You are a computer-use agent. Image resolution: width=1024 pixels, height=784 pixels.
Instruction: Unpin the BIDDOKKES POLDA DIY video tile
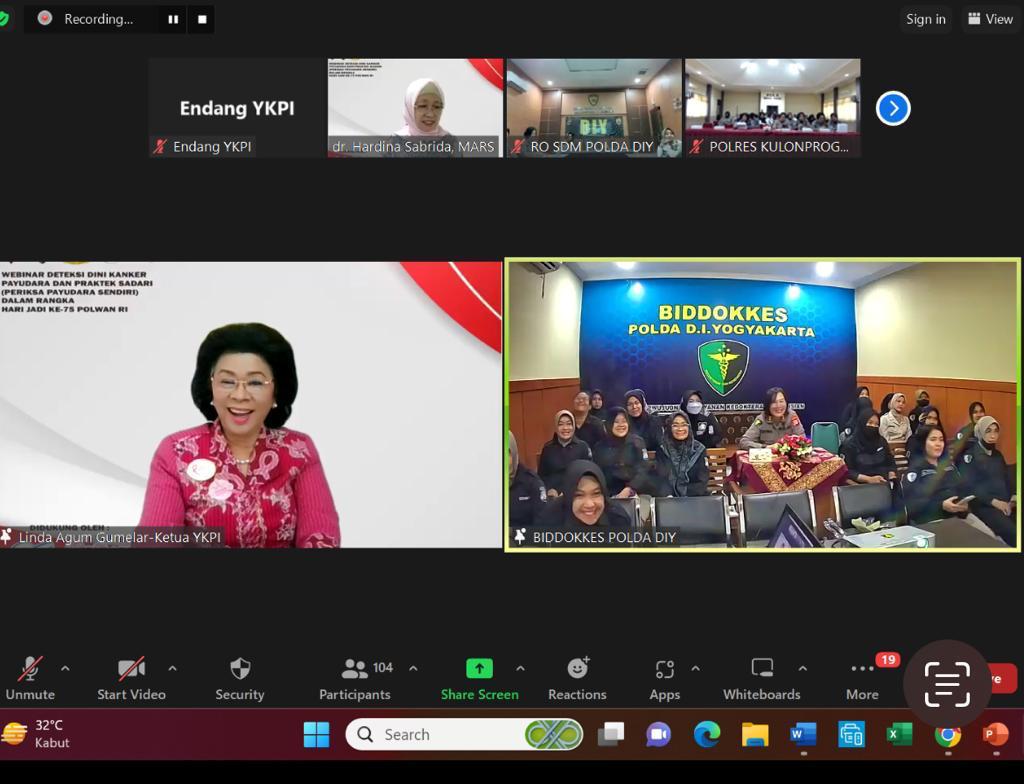(519, 537)
